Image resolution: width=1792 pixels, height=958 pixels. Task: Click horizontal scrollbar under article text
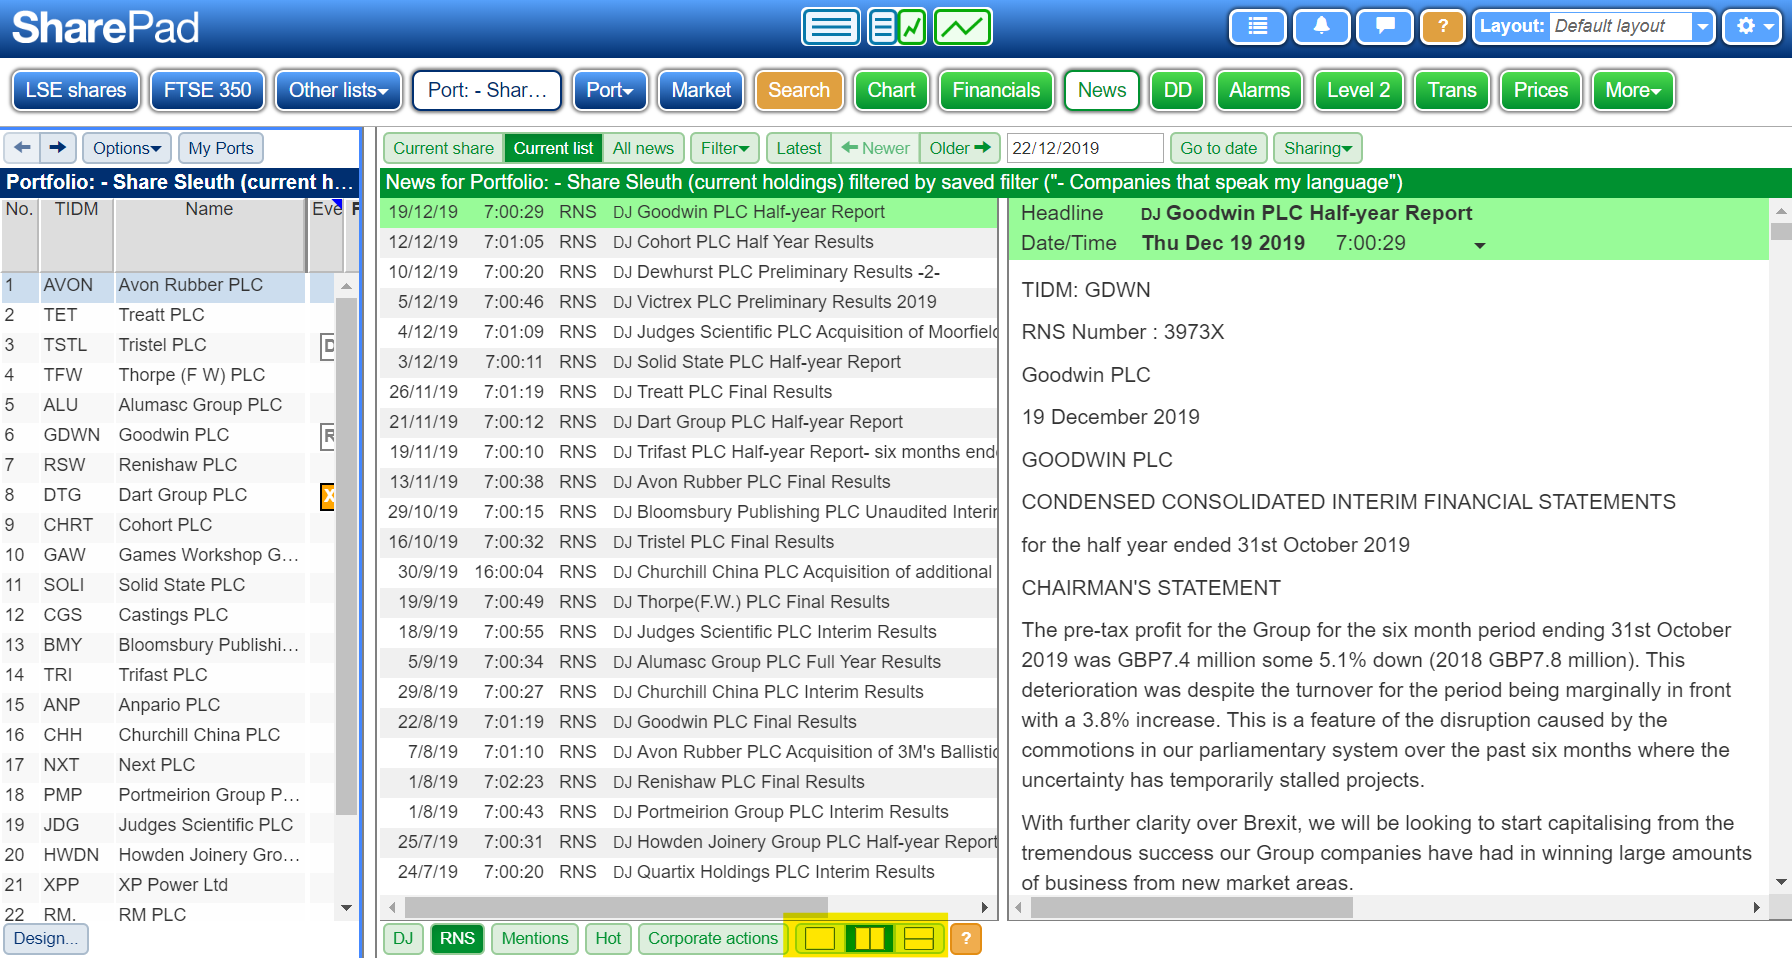click(x=1191, y=907)
